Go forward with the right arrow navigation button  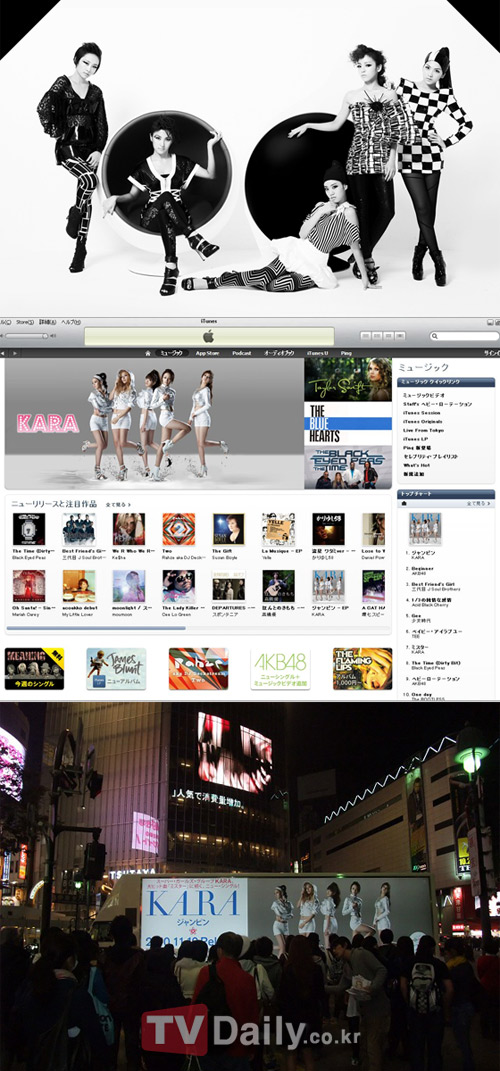click(12, 353)
